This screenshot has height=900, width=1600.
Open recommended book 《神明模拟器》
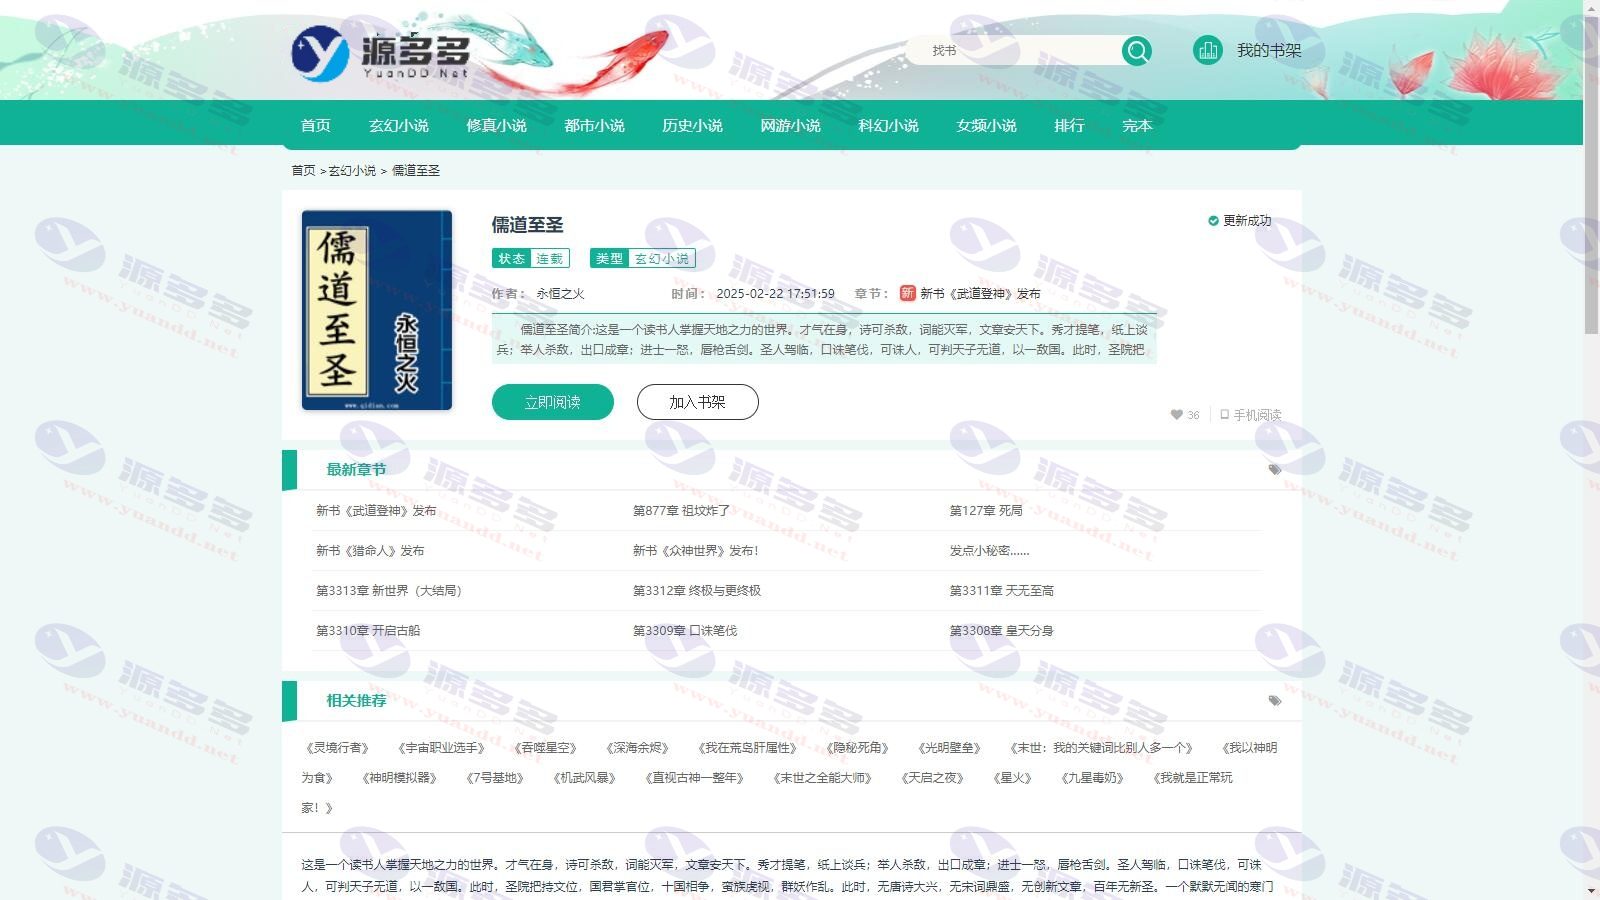tap(400, 778)
